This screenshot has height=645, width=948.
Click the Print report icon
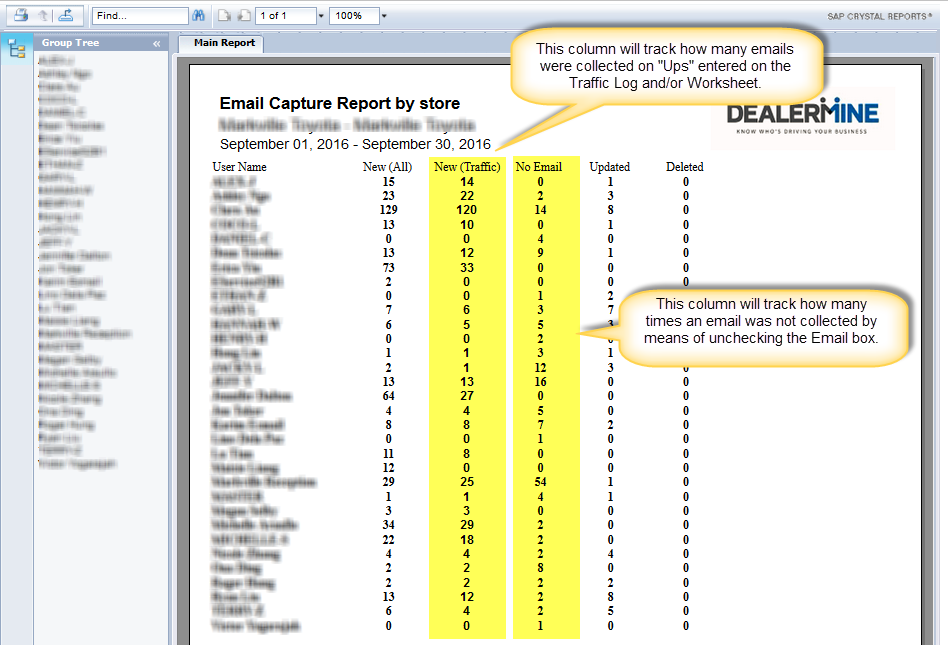pyautogui.click(x=20, y=16)
